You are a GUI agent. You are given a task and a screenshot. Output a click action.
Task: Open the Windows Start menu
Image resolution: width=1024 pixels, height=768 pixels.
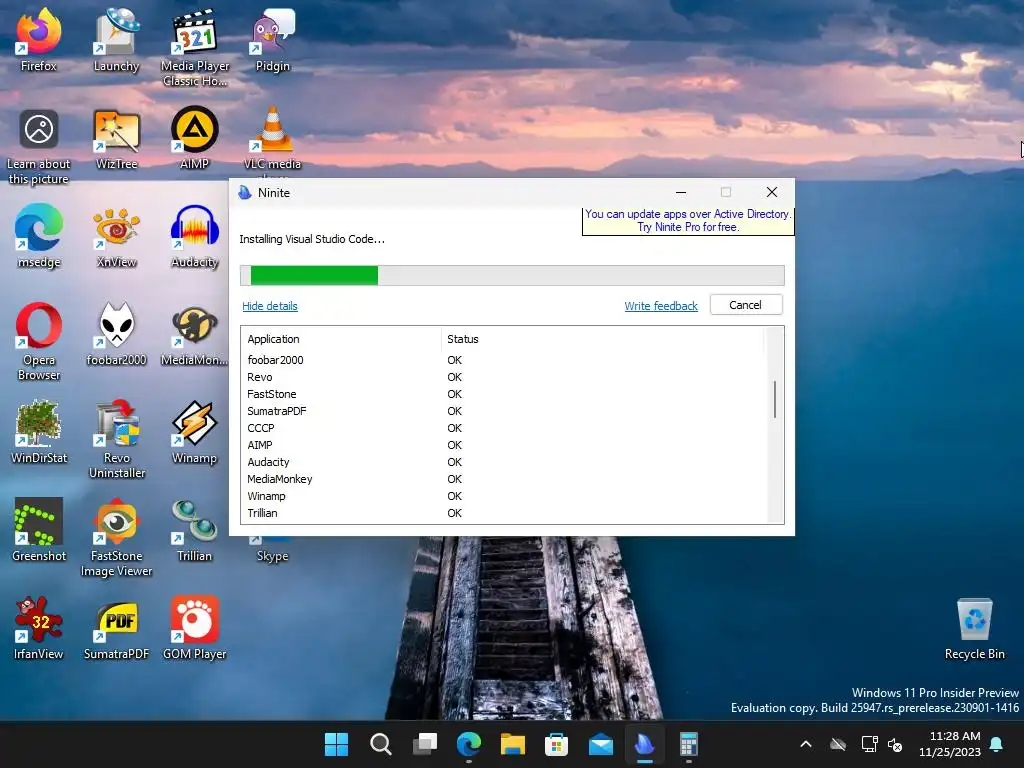[x=337, y=744]
